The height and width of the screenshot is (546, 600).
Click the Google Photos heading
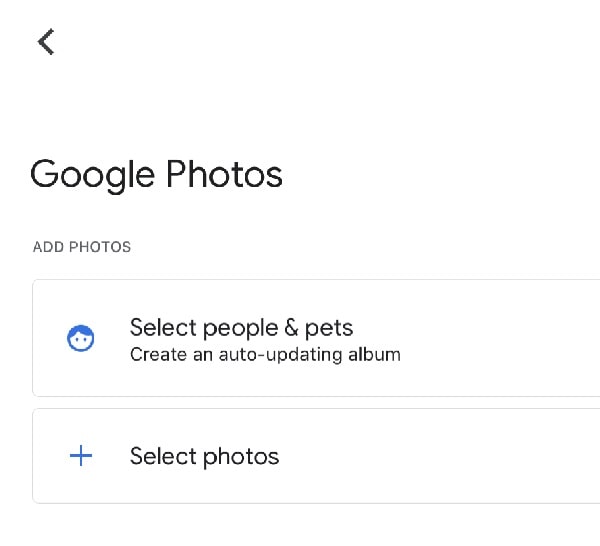pyautogui.click(x=157, y=175)
